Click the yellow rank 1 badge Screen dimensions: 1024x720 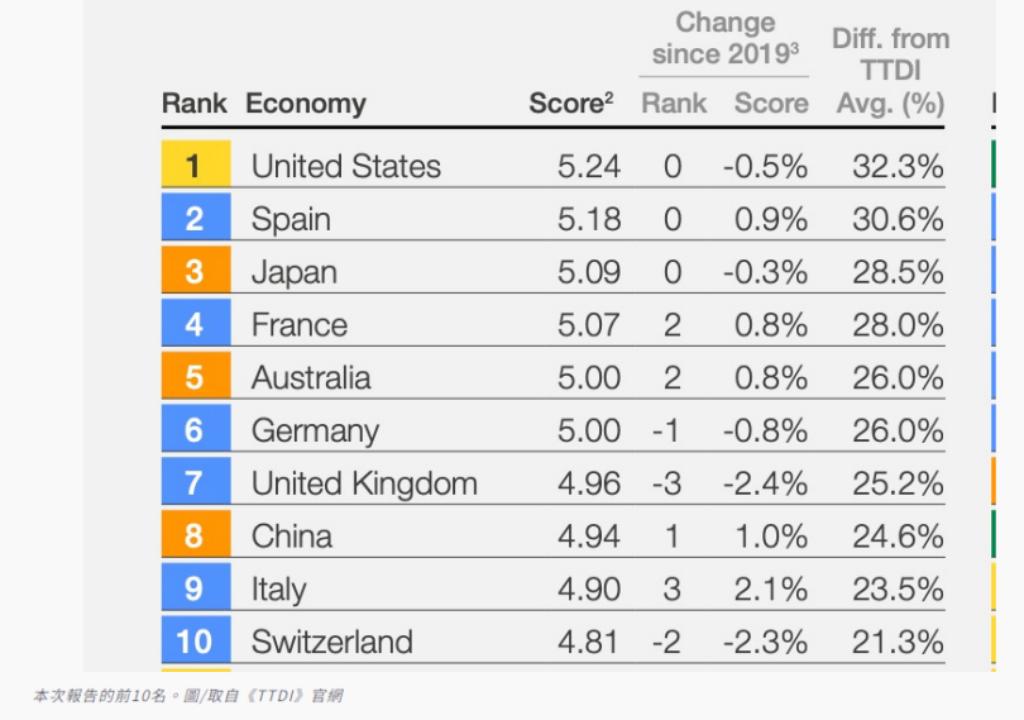pyautogui.click(x=195, y=165)
